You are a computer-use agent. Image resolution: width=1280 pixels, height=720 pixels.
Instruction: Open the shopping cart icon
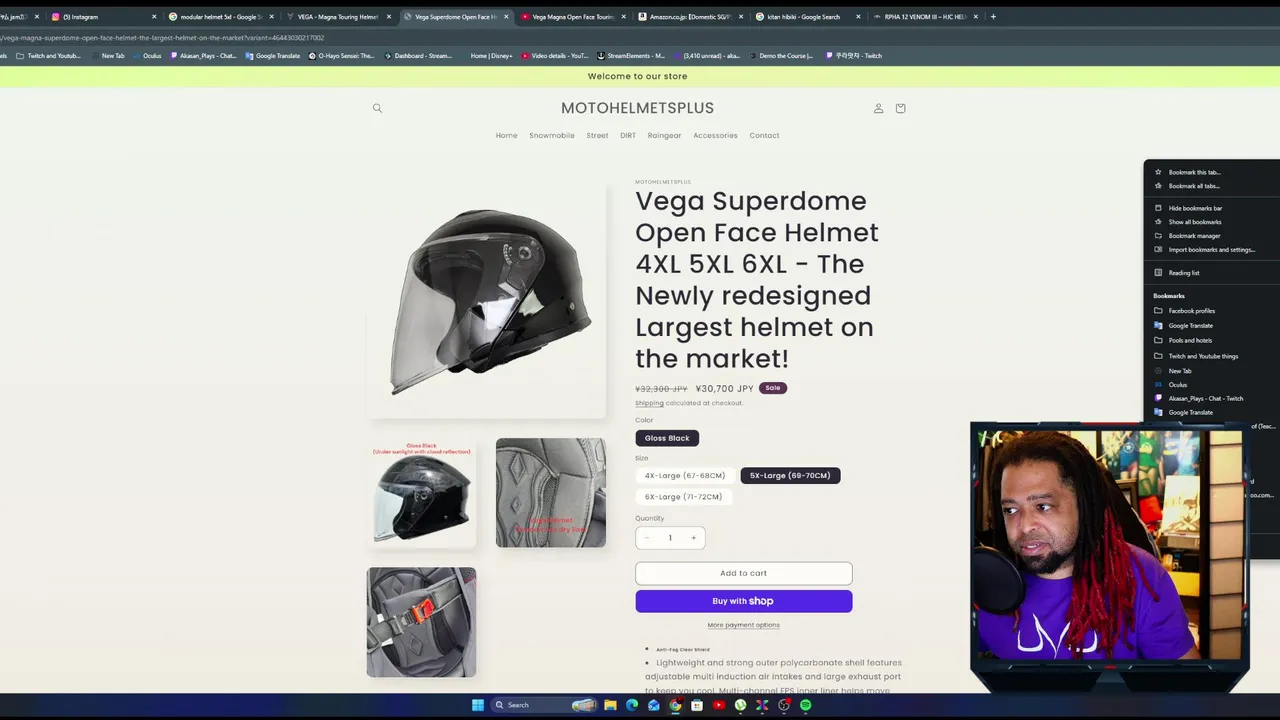pyautogui.click(x=900, y=108)
